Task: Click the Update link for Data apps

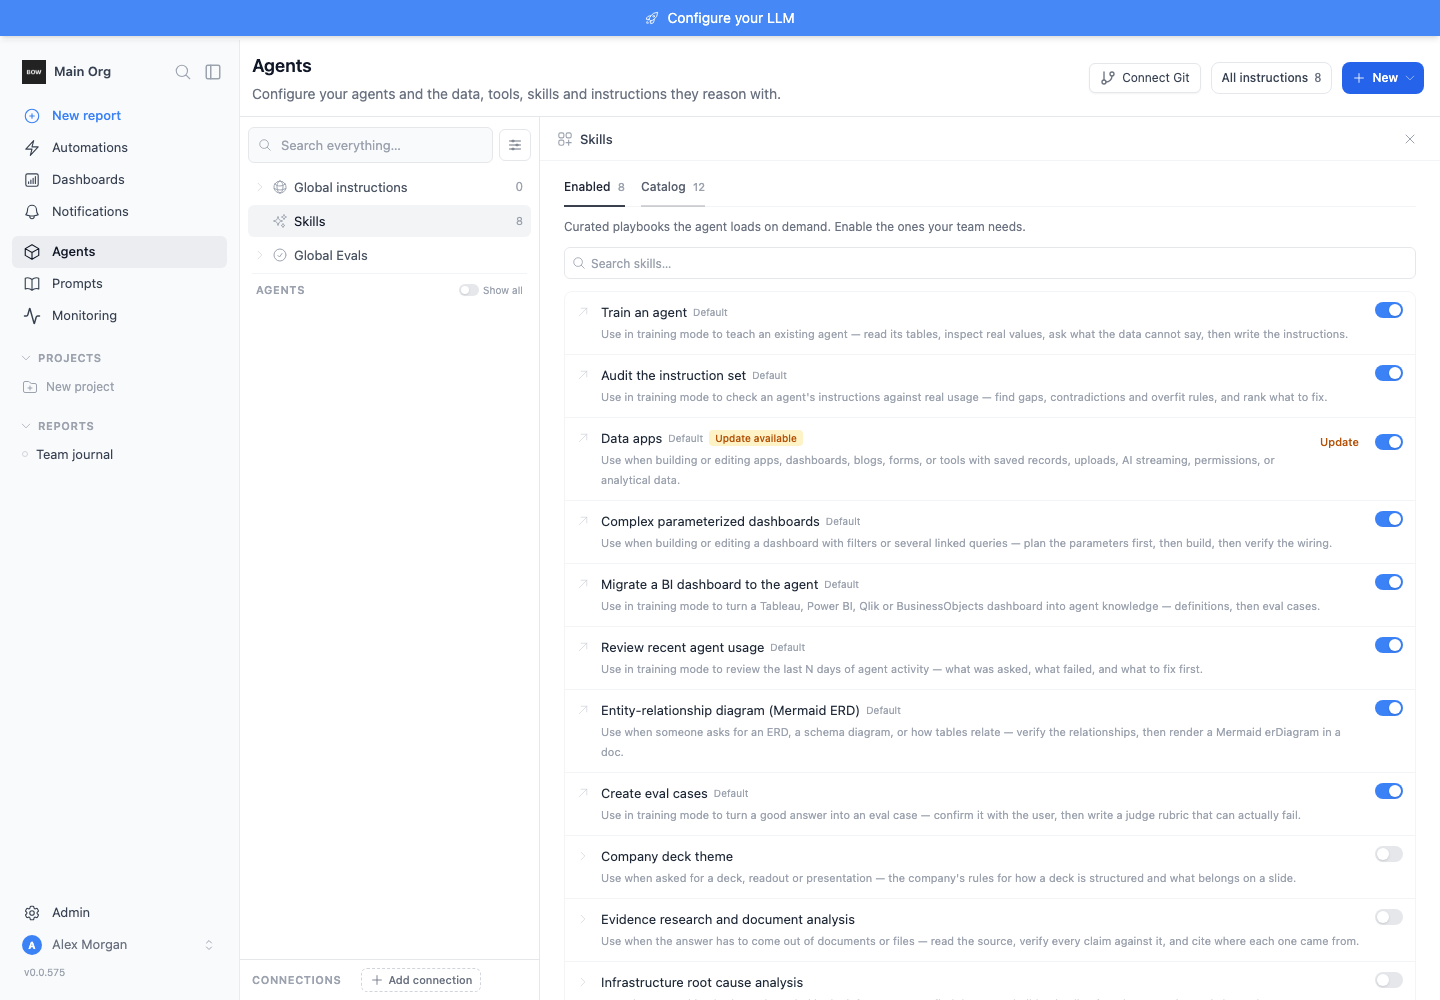Action: pos(1339,442)
